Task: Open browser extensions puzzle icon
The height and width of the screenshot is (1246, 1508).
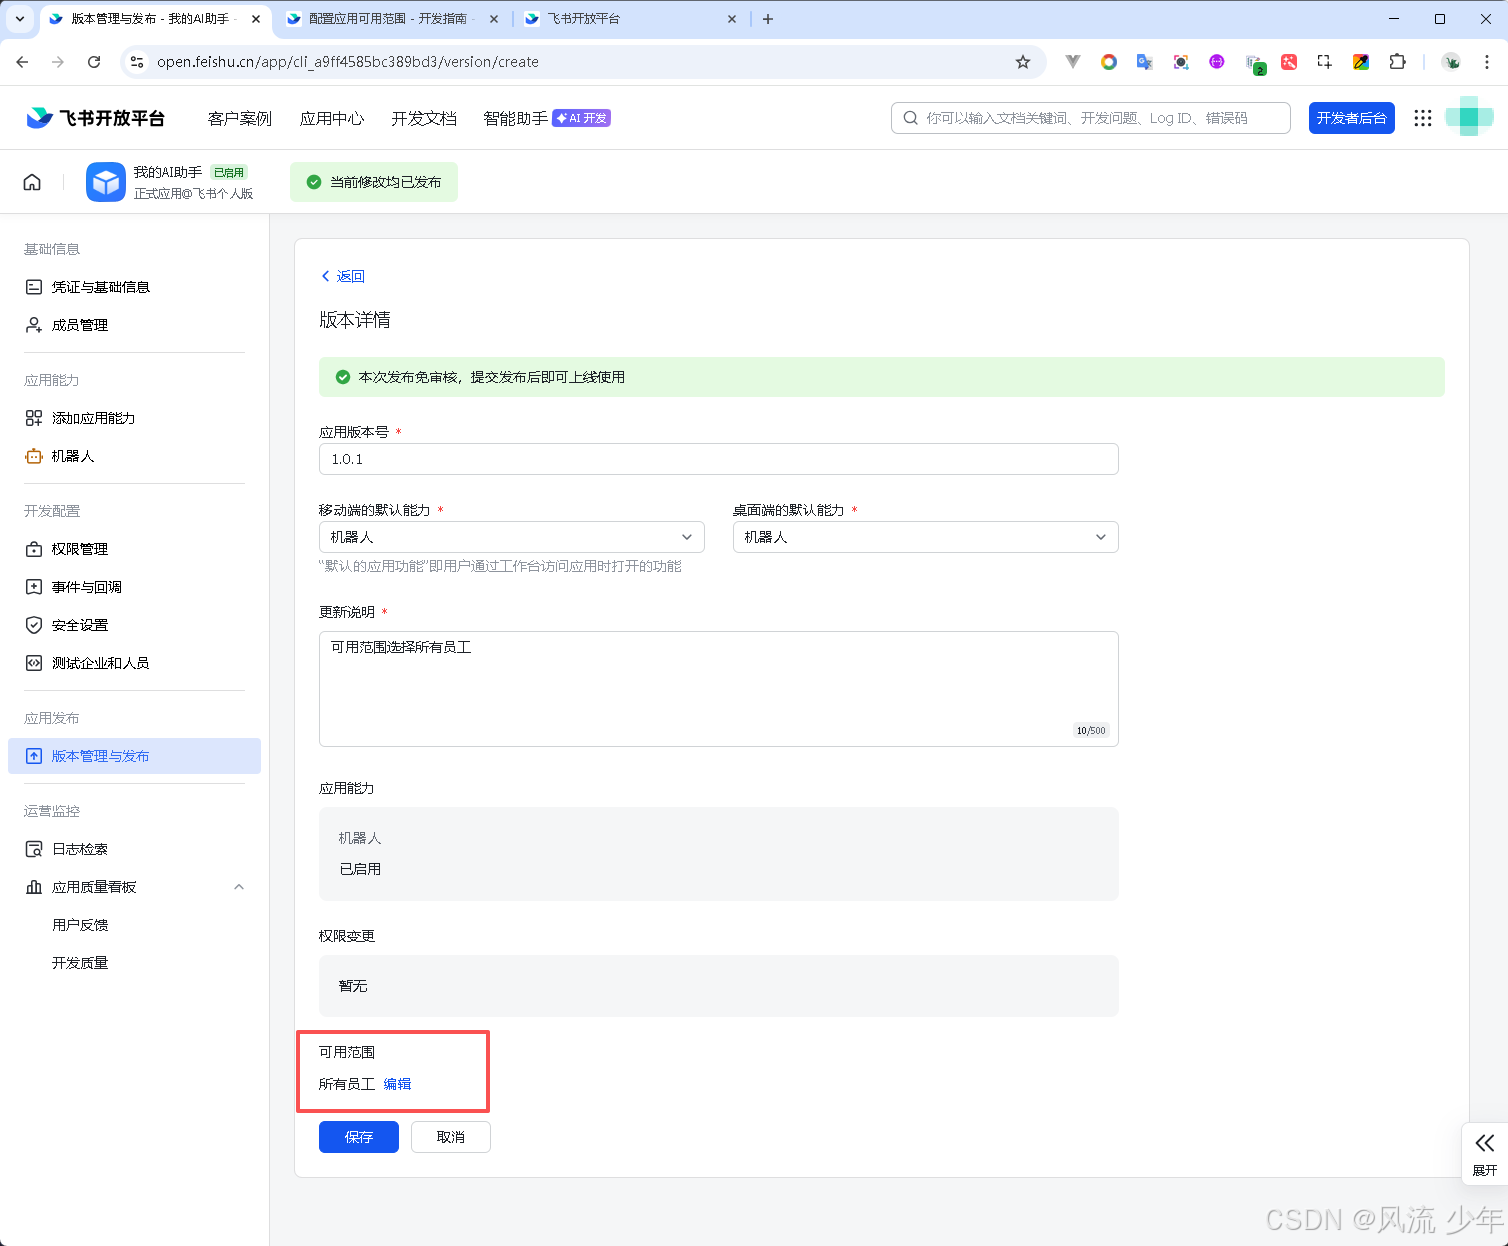Action: [1397, 62]
